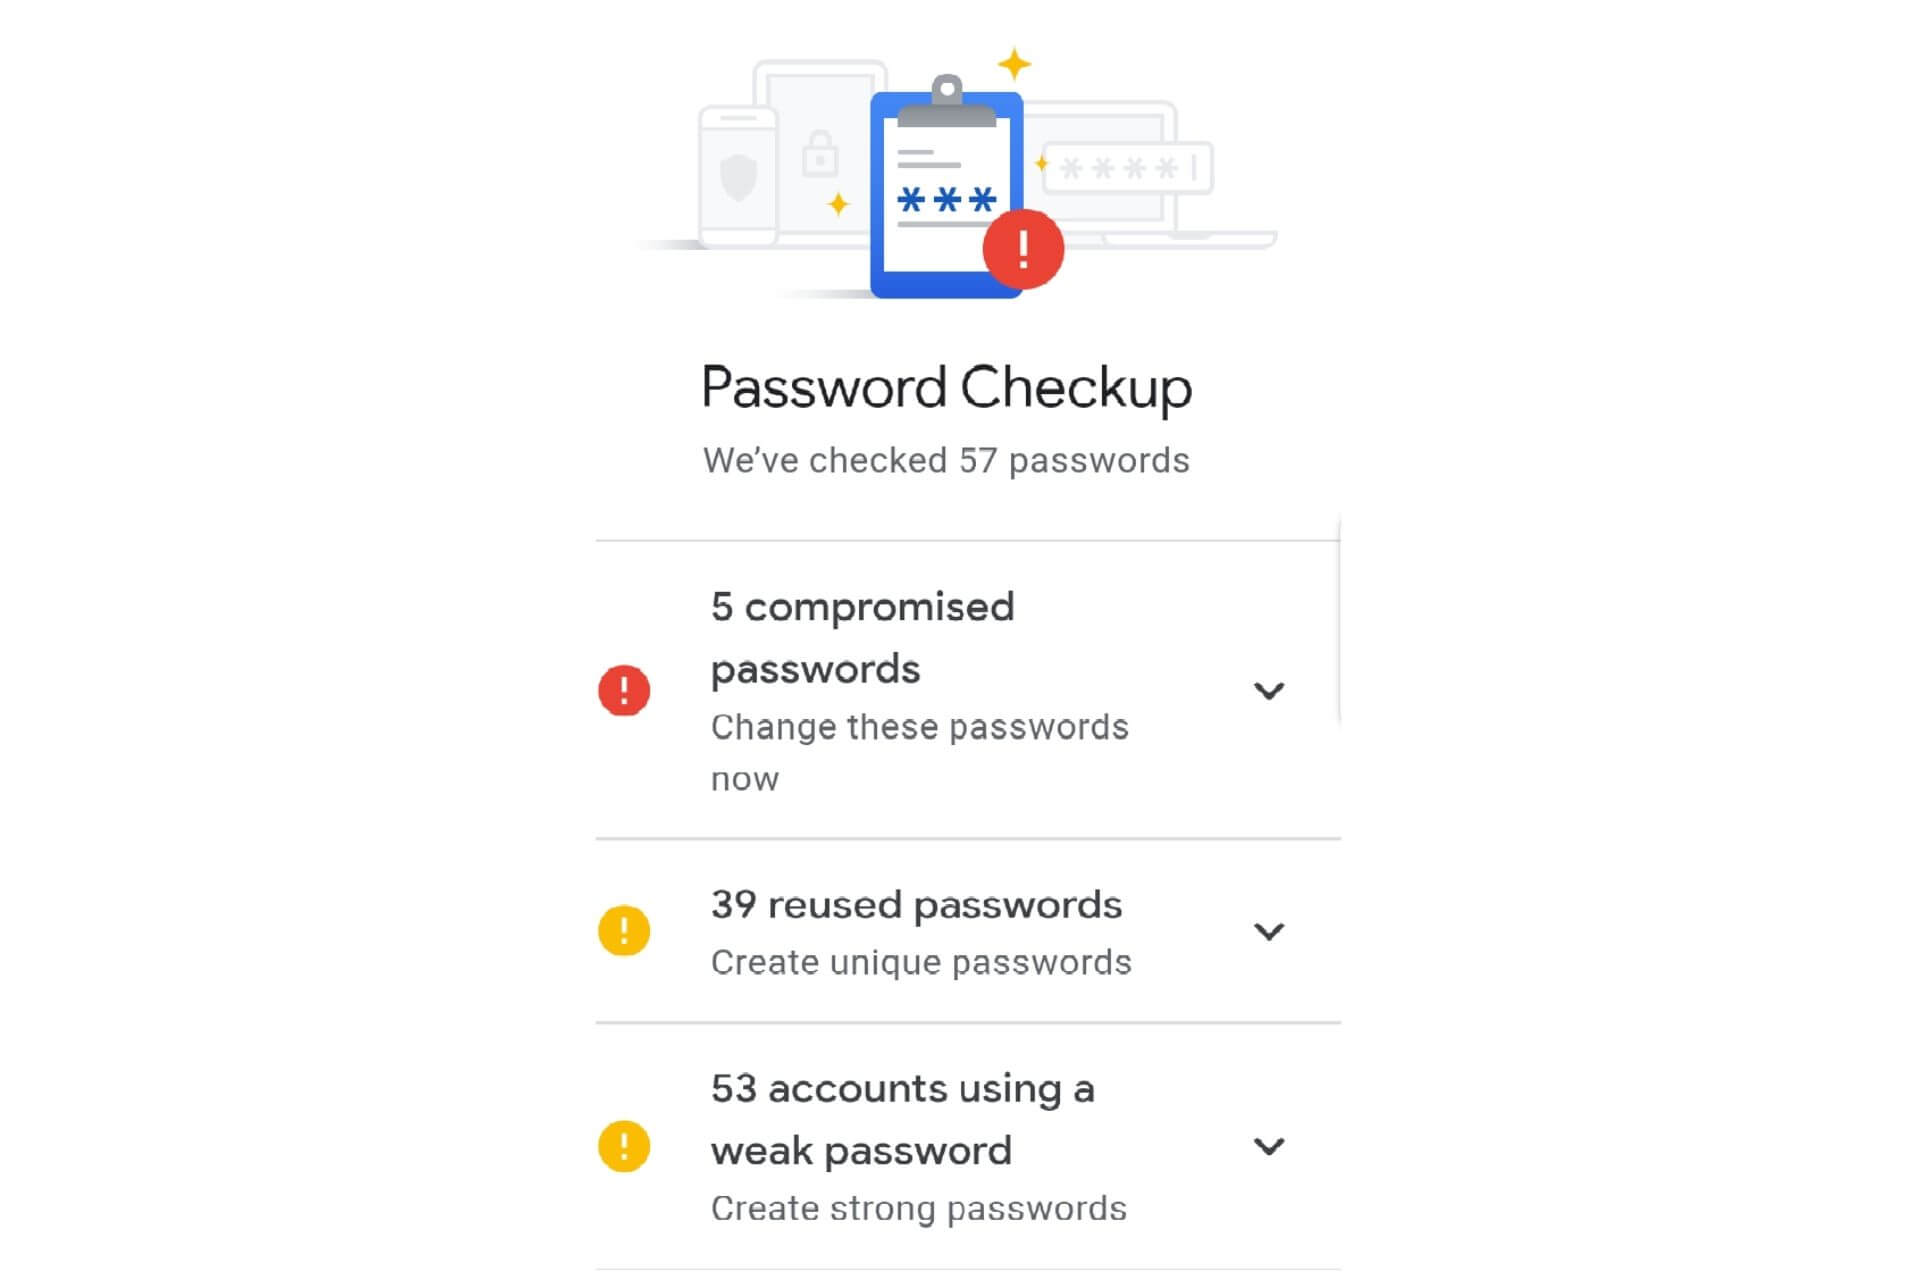Click the yellow sparkle above the clipboard
This screenshot has width=1920, height=1280.
1014,62
